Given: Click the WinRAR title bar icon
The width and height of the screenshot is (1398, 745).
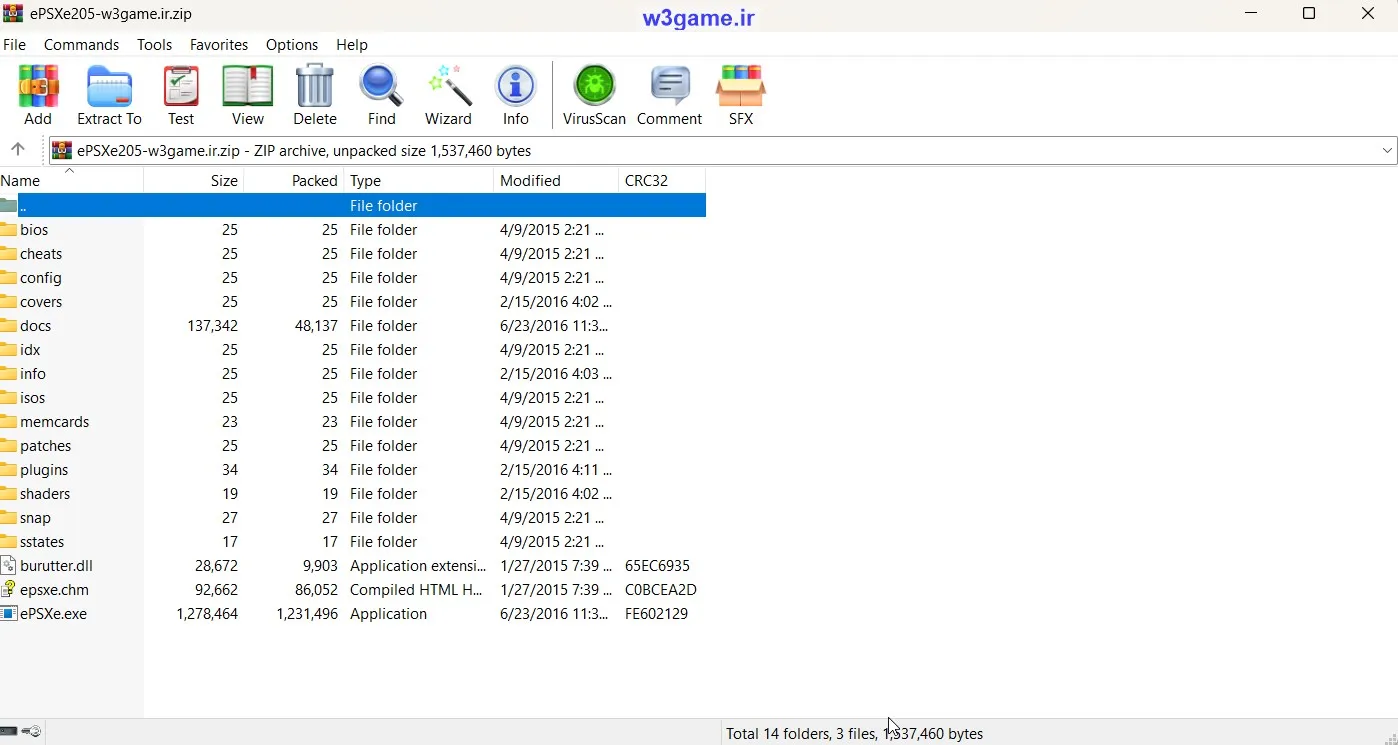Looking at the screenshot, I should click(x=12, y=13).
